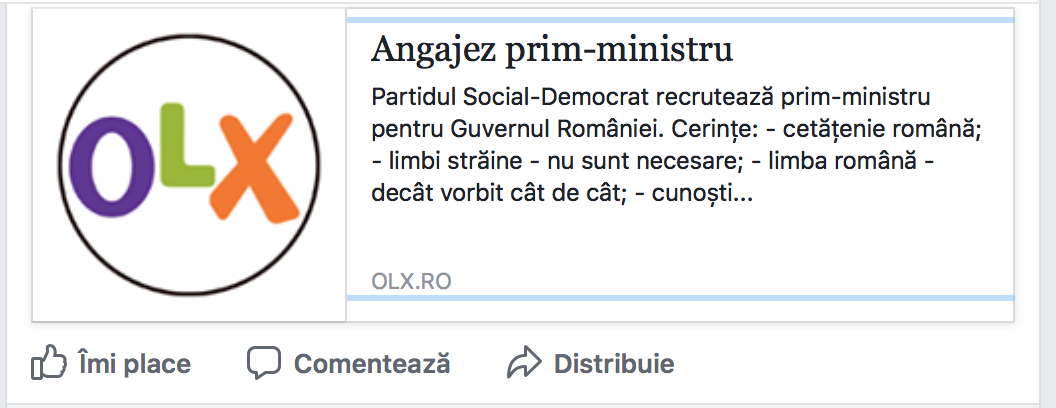This screenshot has width=1056, height=408.
Task: Click the comment speech bubble icon
Action: point(264,362)
